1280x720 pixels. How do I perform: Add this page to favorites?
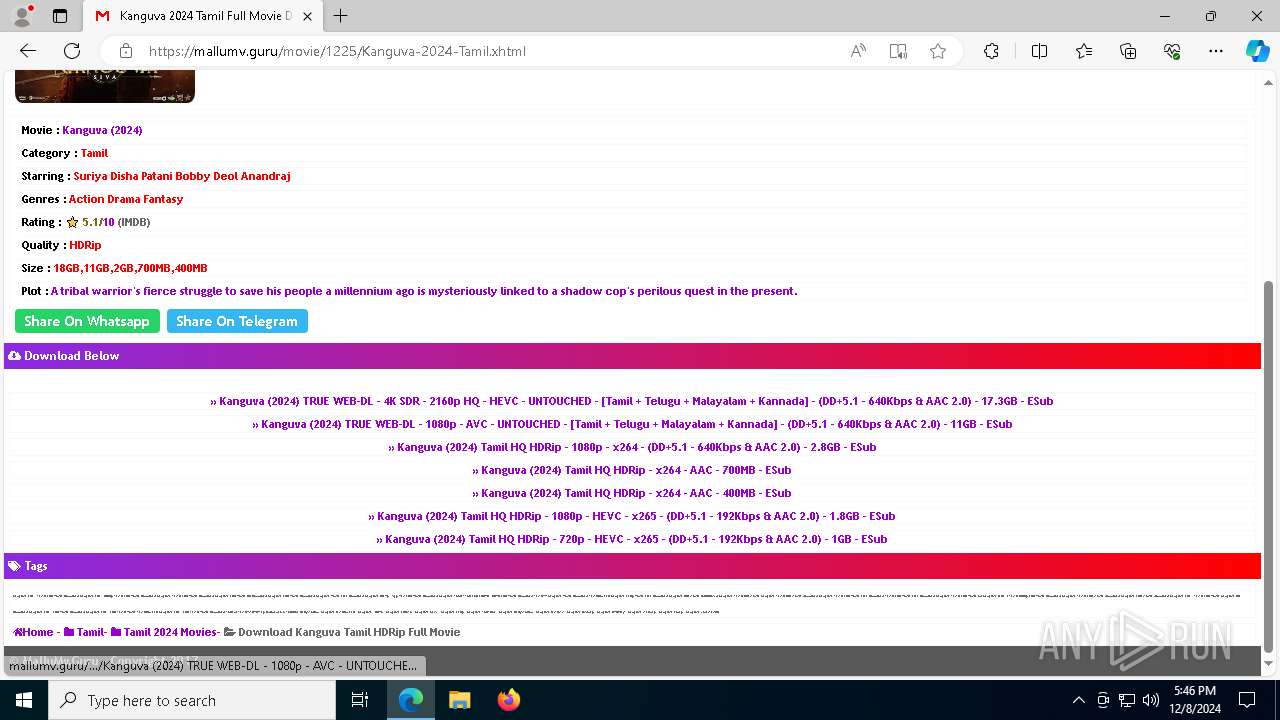click(938, 51)
